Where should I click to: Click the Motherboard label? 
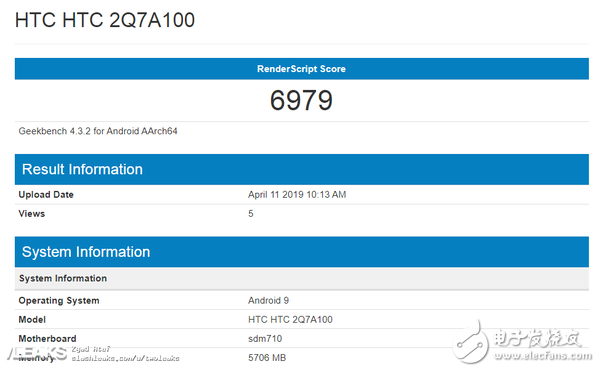point(47,339)
